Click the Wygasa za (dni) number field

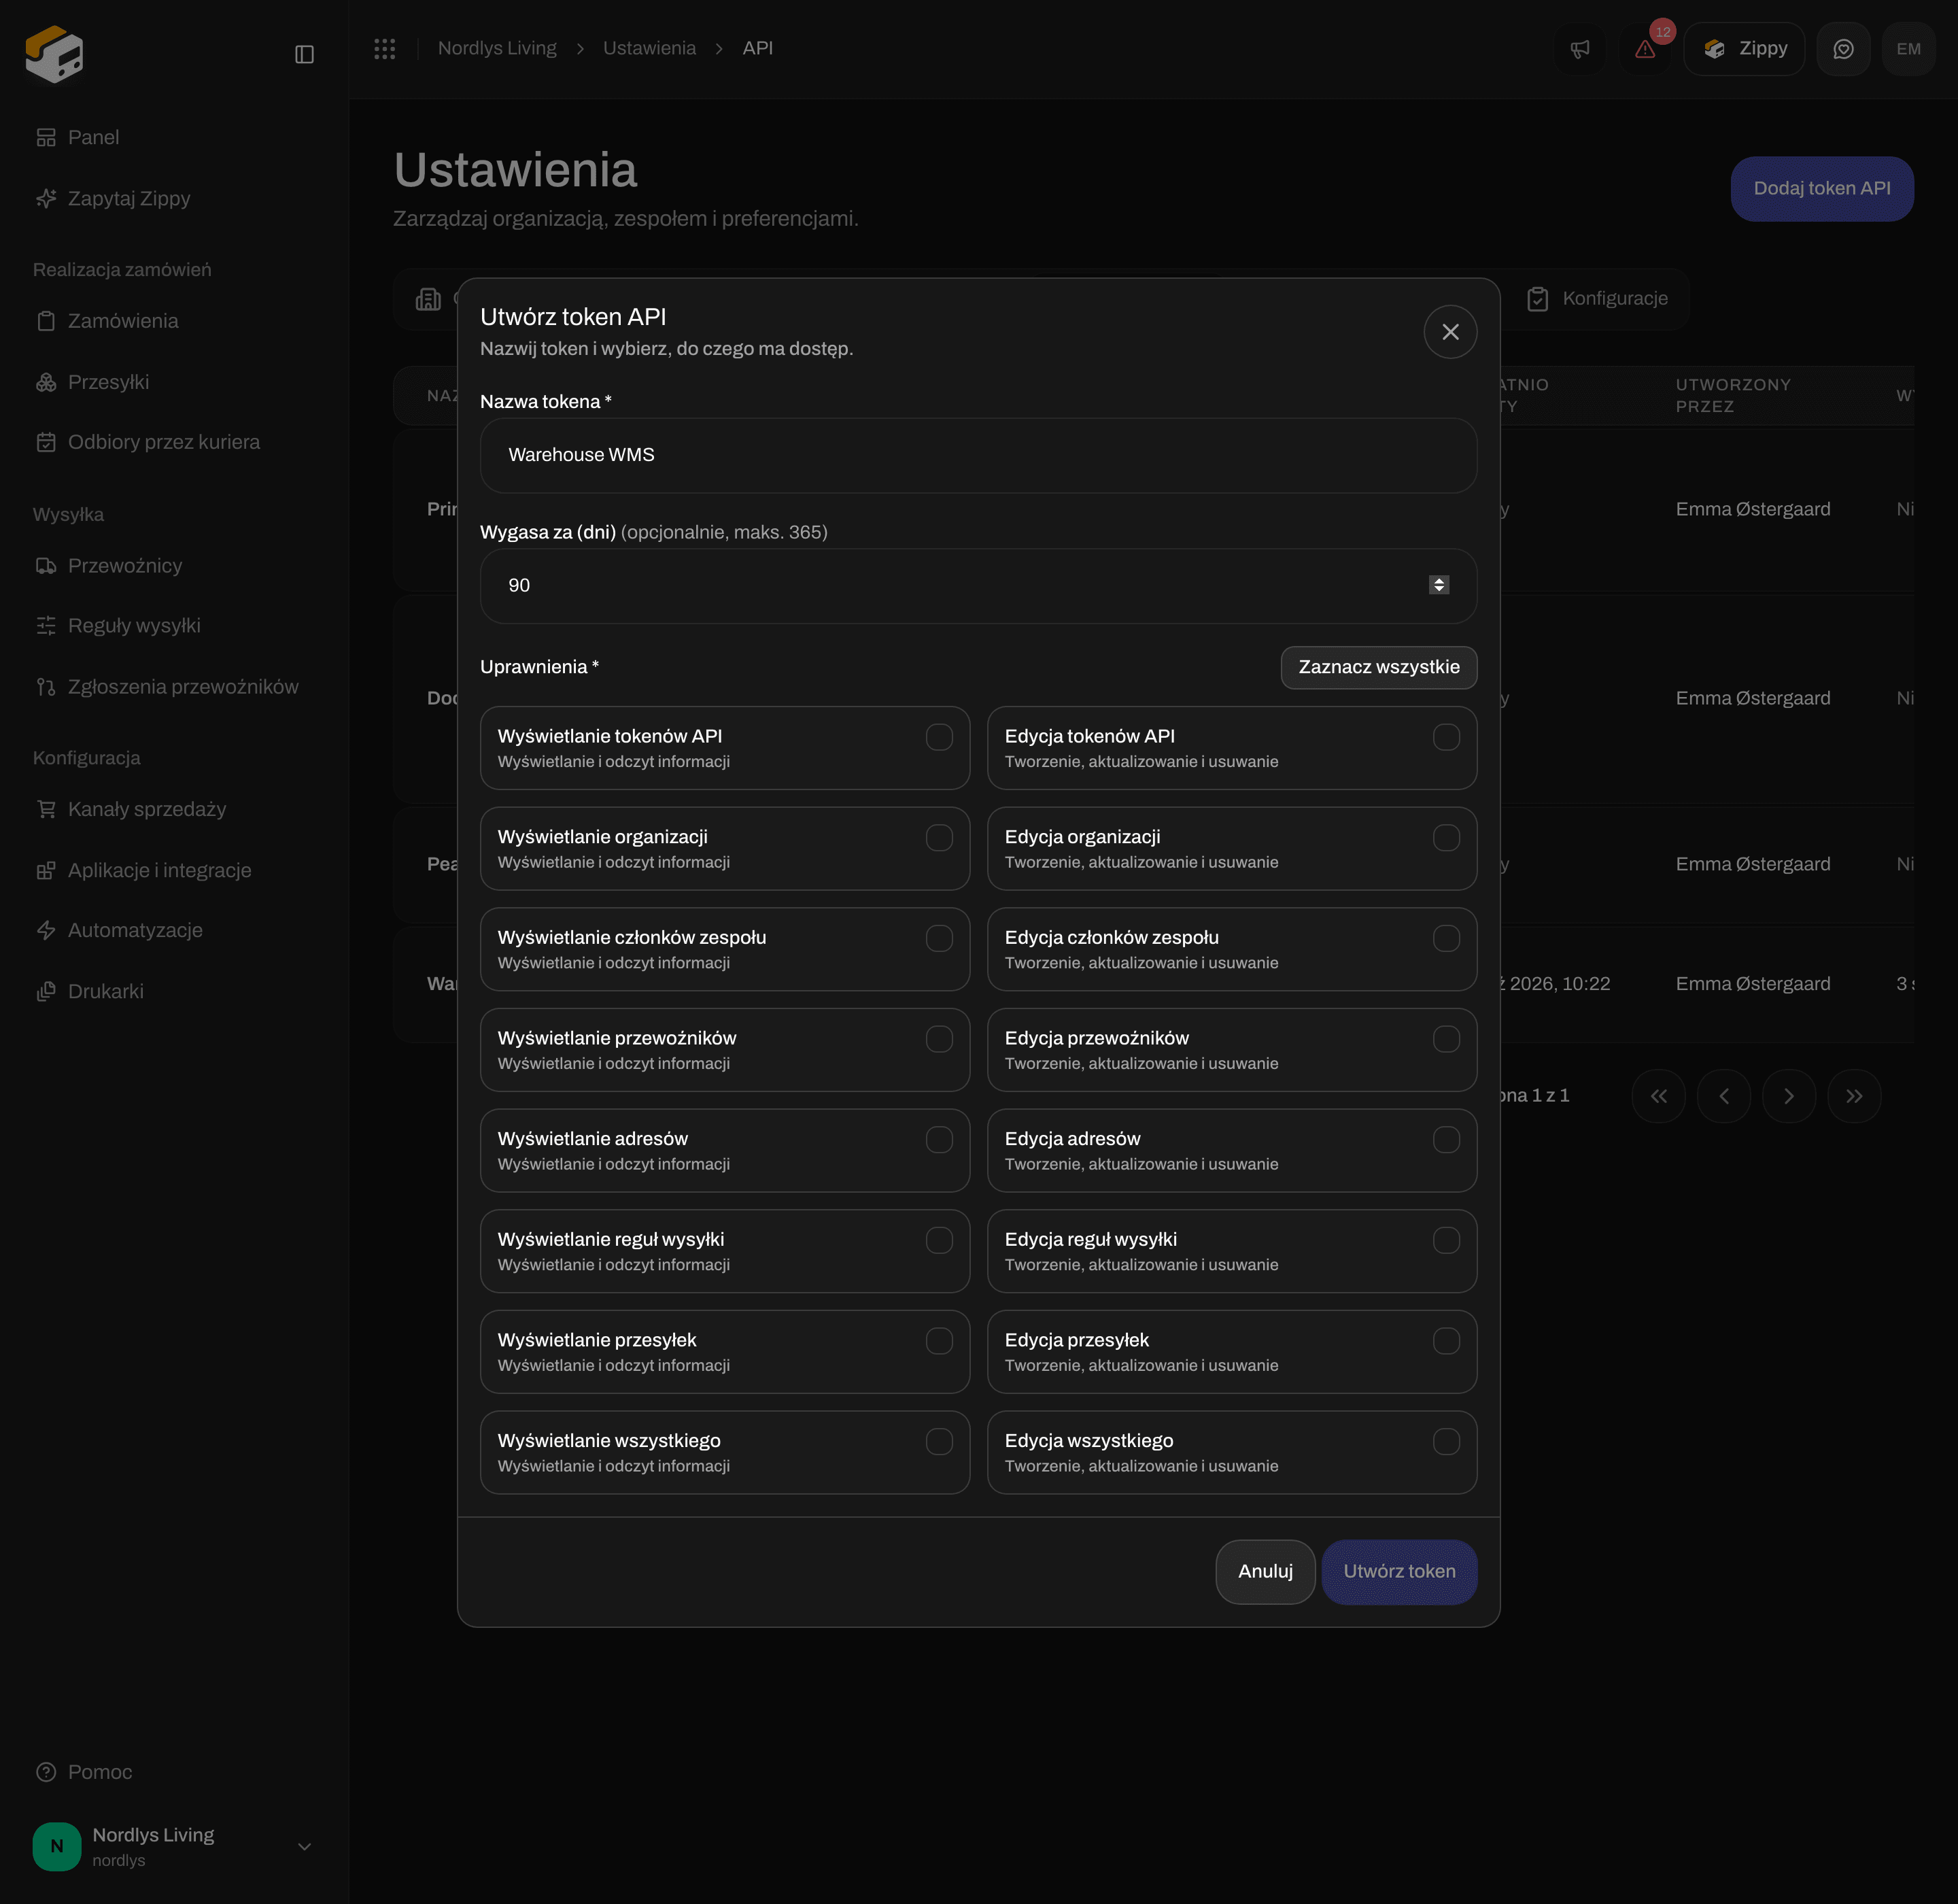coord(978,586)
